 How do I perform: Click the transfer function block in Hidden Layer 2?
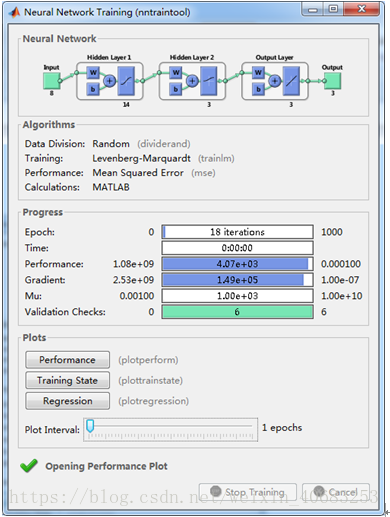coord(209,81)
